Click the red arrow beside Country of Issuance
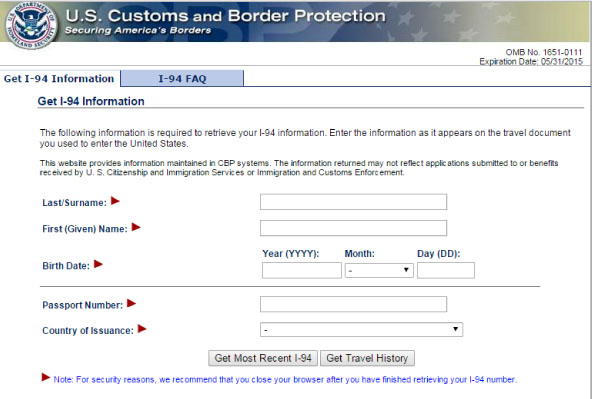The height and width of the screenshot is (399, 592). pyautogui.click(x=142, y=329)
